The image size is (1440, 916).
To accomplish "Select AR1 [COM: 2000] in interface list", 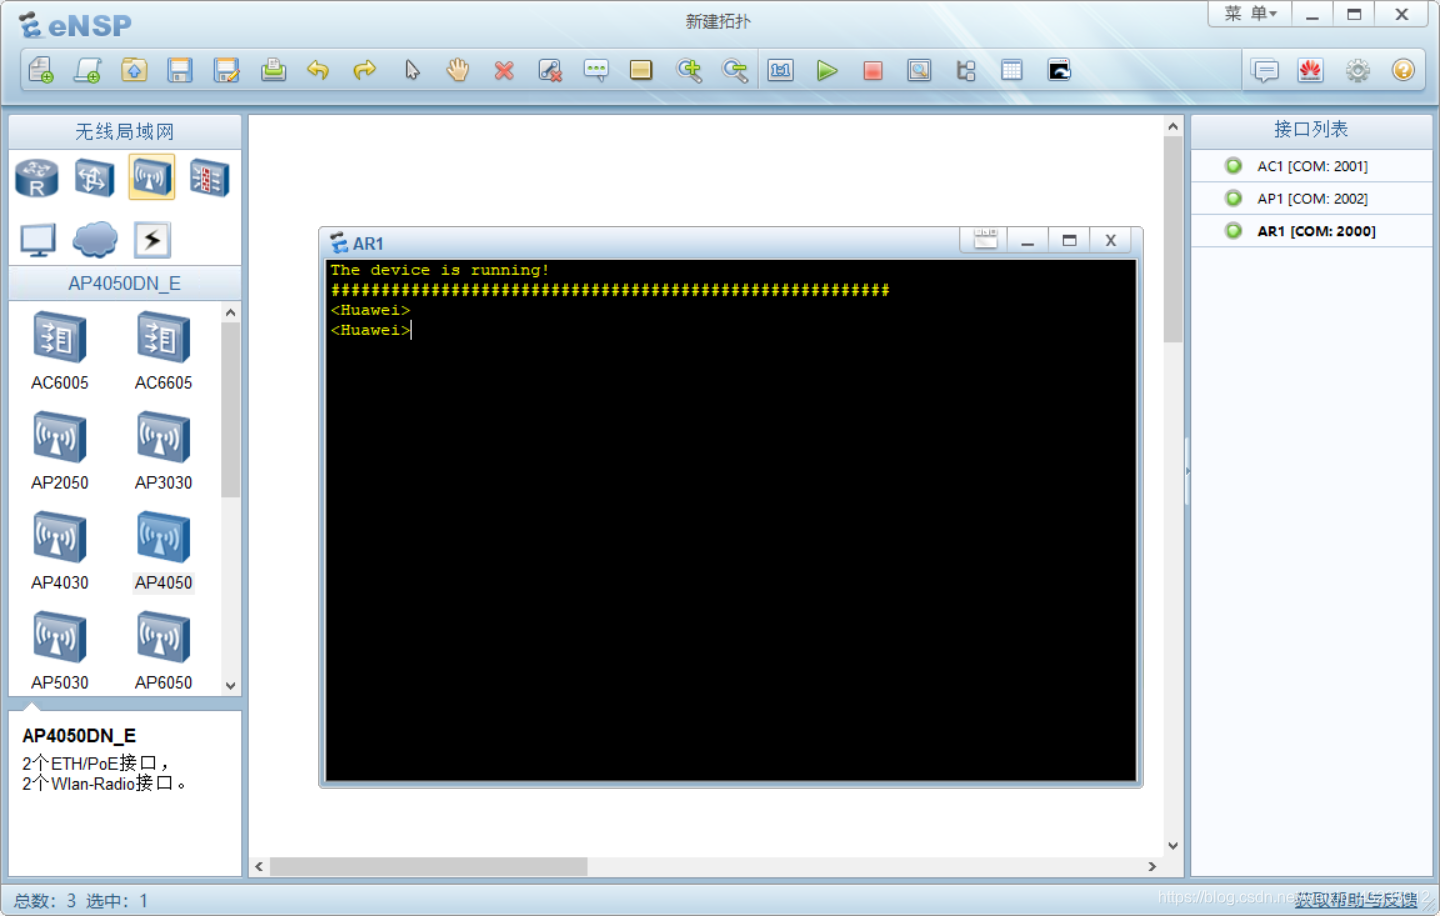I will [1311, 231].
